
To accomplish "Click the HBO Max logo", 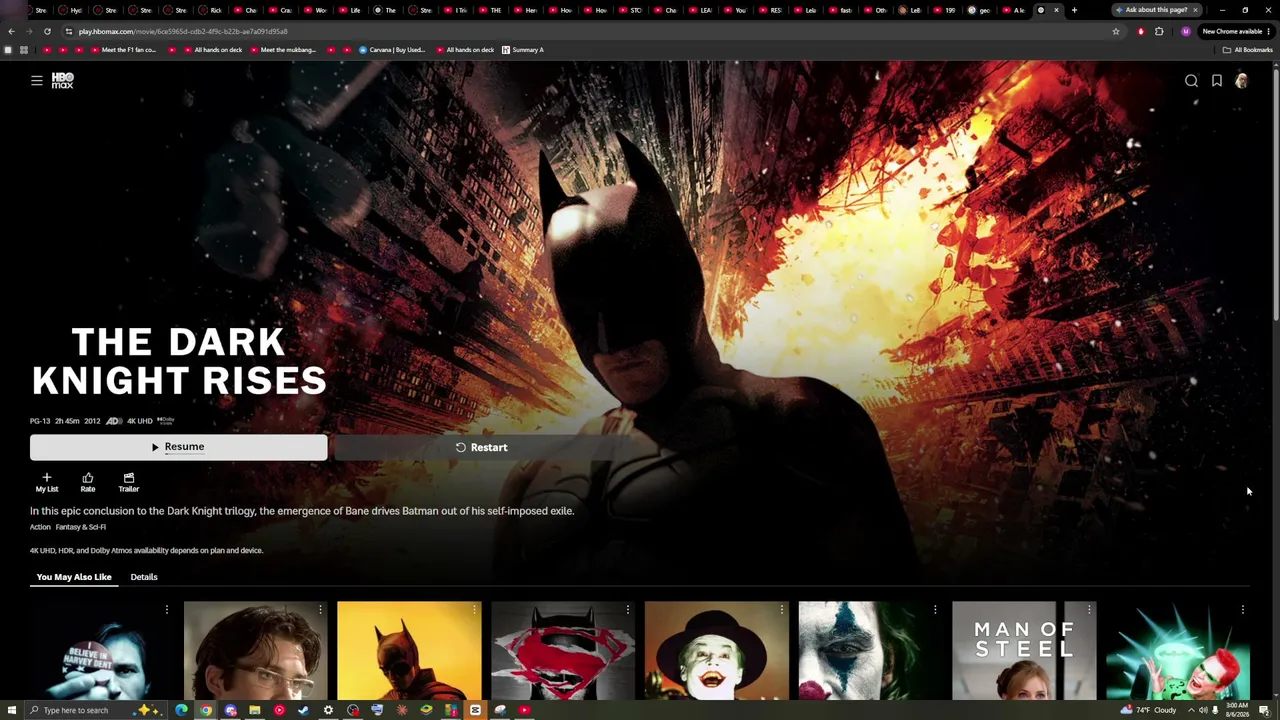I will pyautogui.click(x=62, y=81).
